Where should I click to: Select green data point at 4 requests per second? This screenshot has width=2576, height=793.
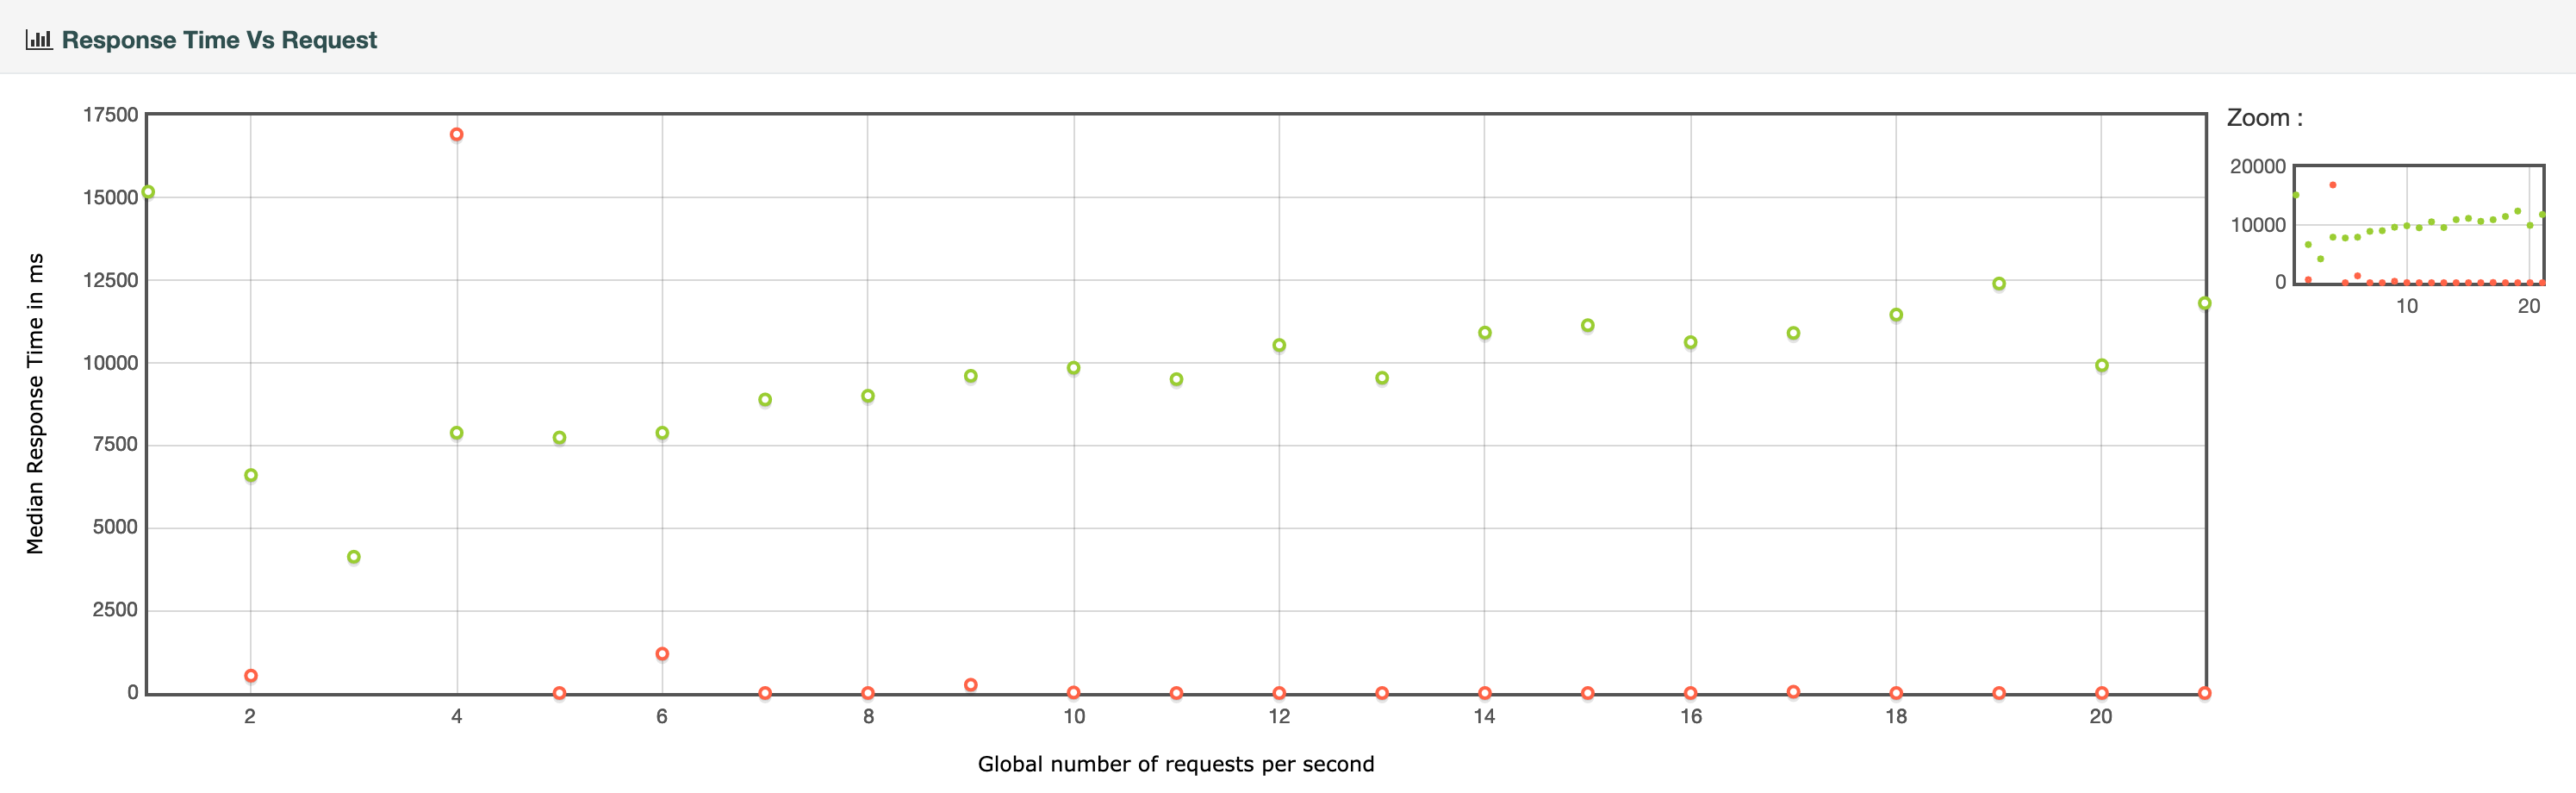point(456,433)
